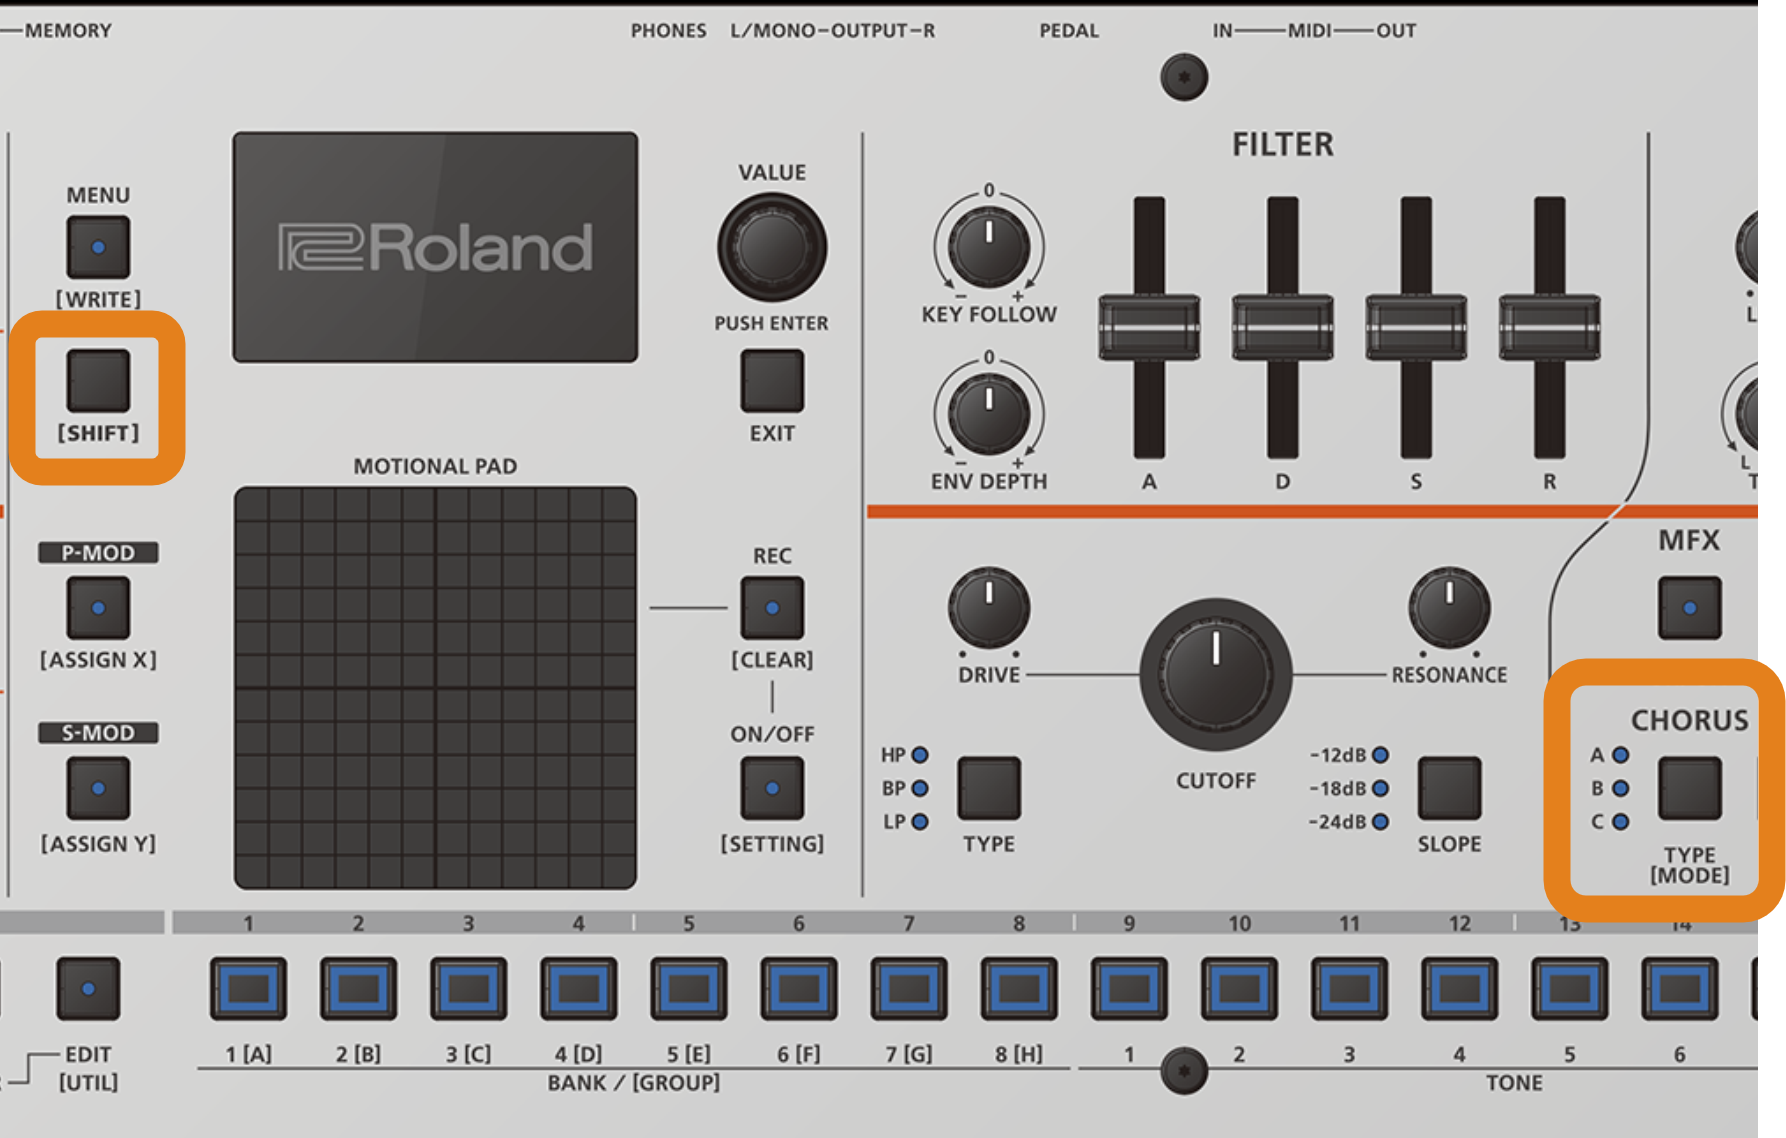Click the large CUTOFF knob

point(1216,675)
